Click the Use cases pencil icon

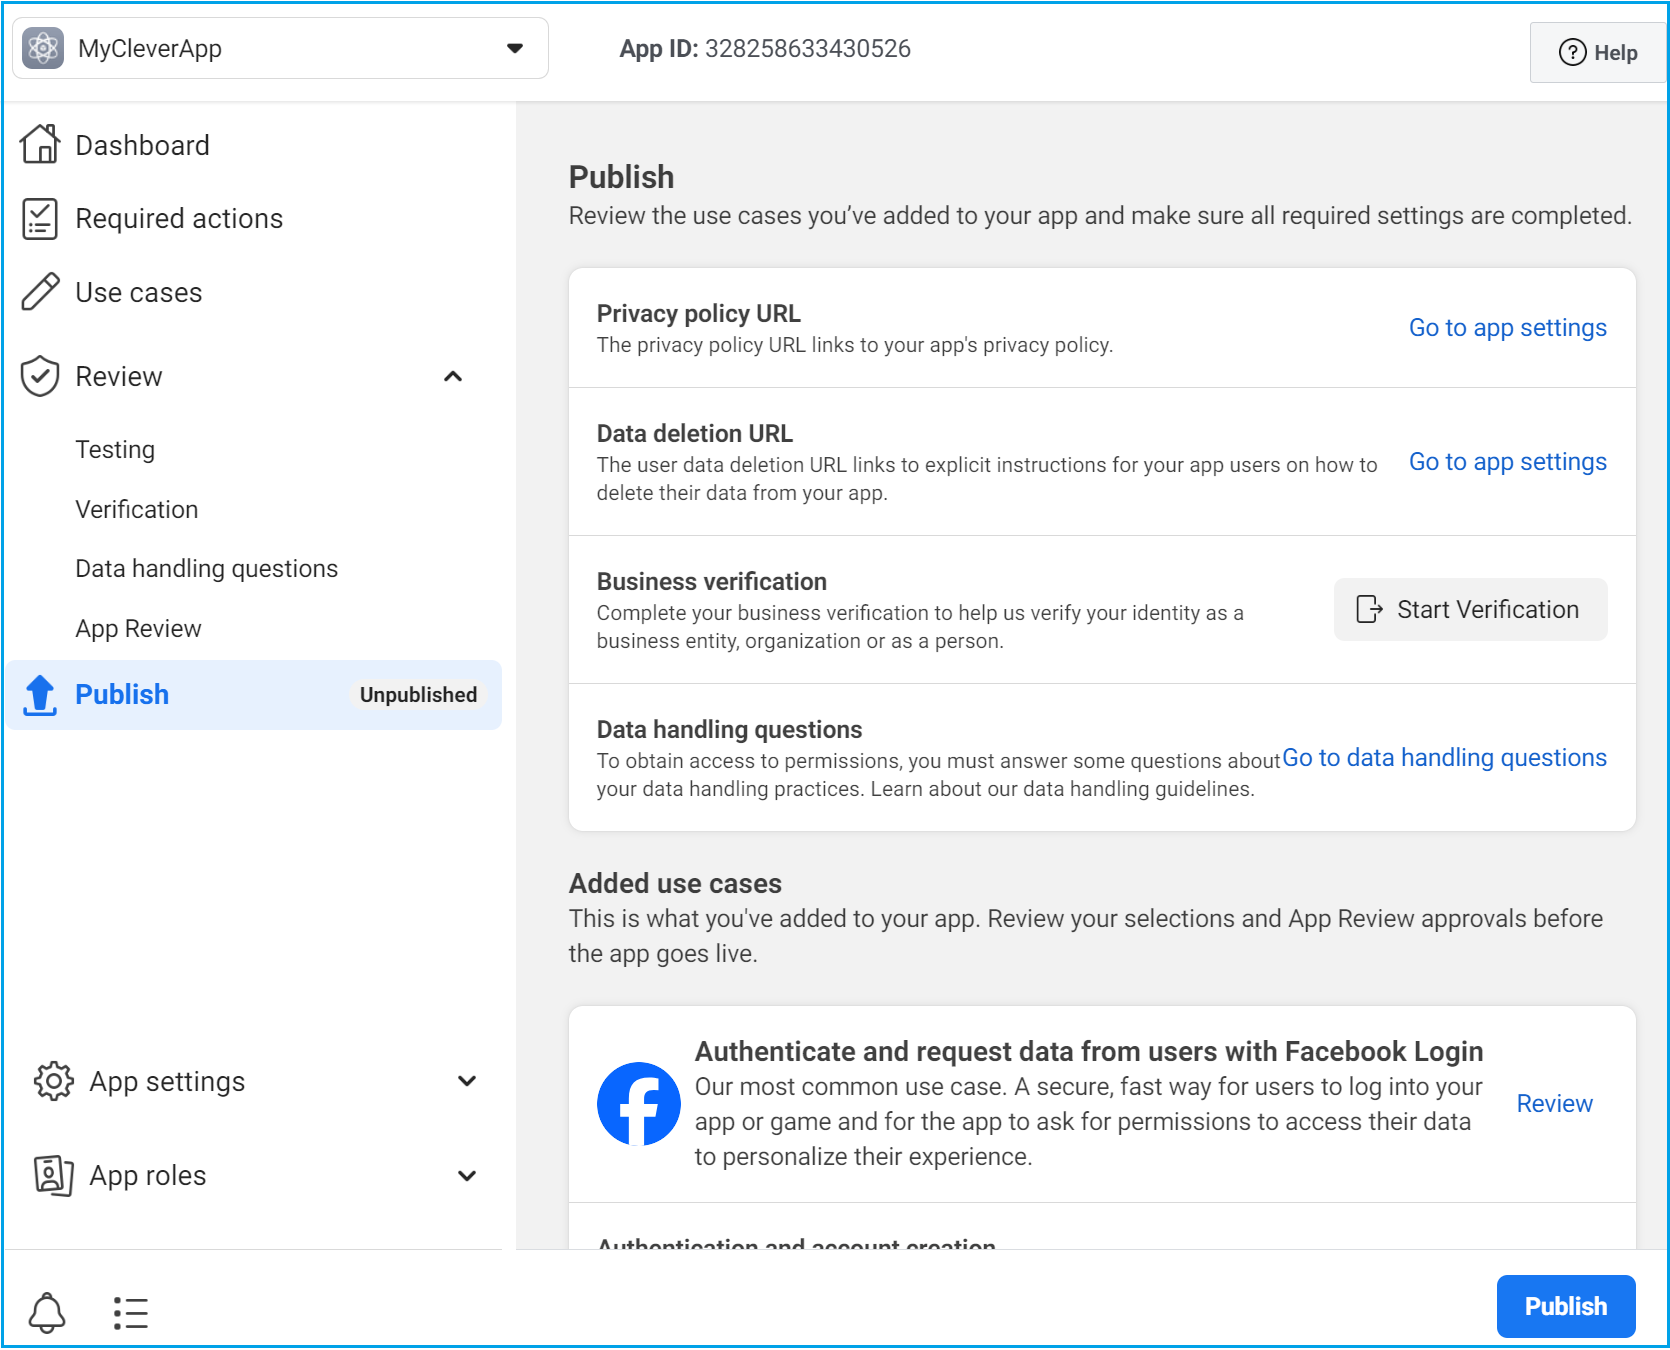(40, 292)
